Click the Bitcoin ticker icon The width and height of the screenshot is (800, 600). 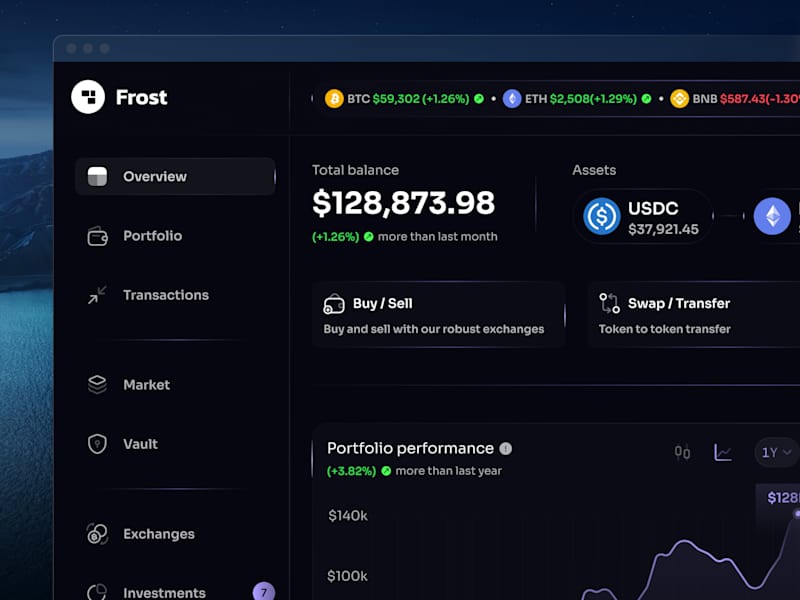[x=334, y=99]
